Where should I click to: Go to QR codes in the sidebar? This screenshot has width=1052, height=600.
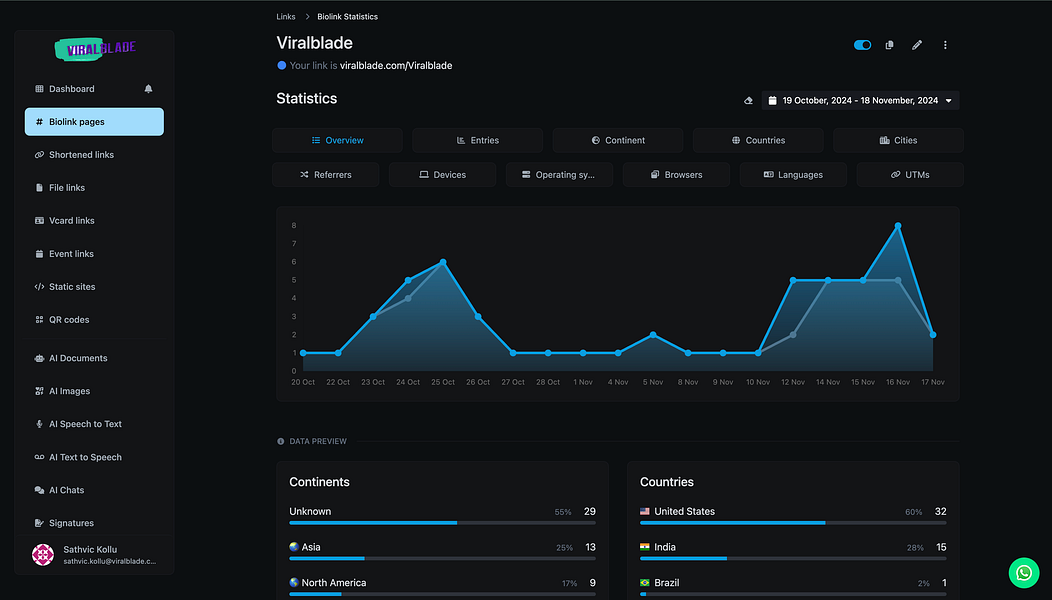pyautogui.click(x=69, y=320)
